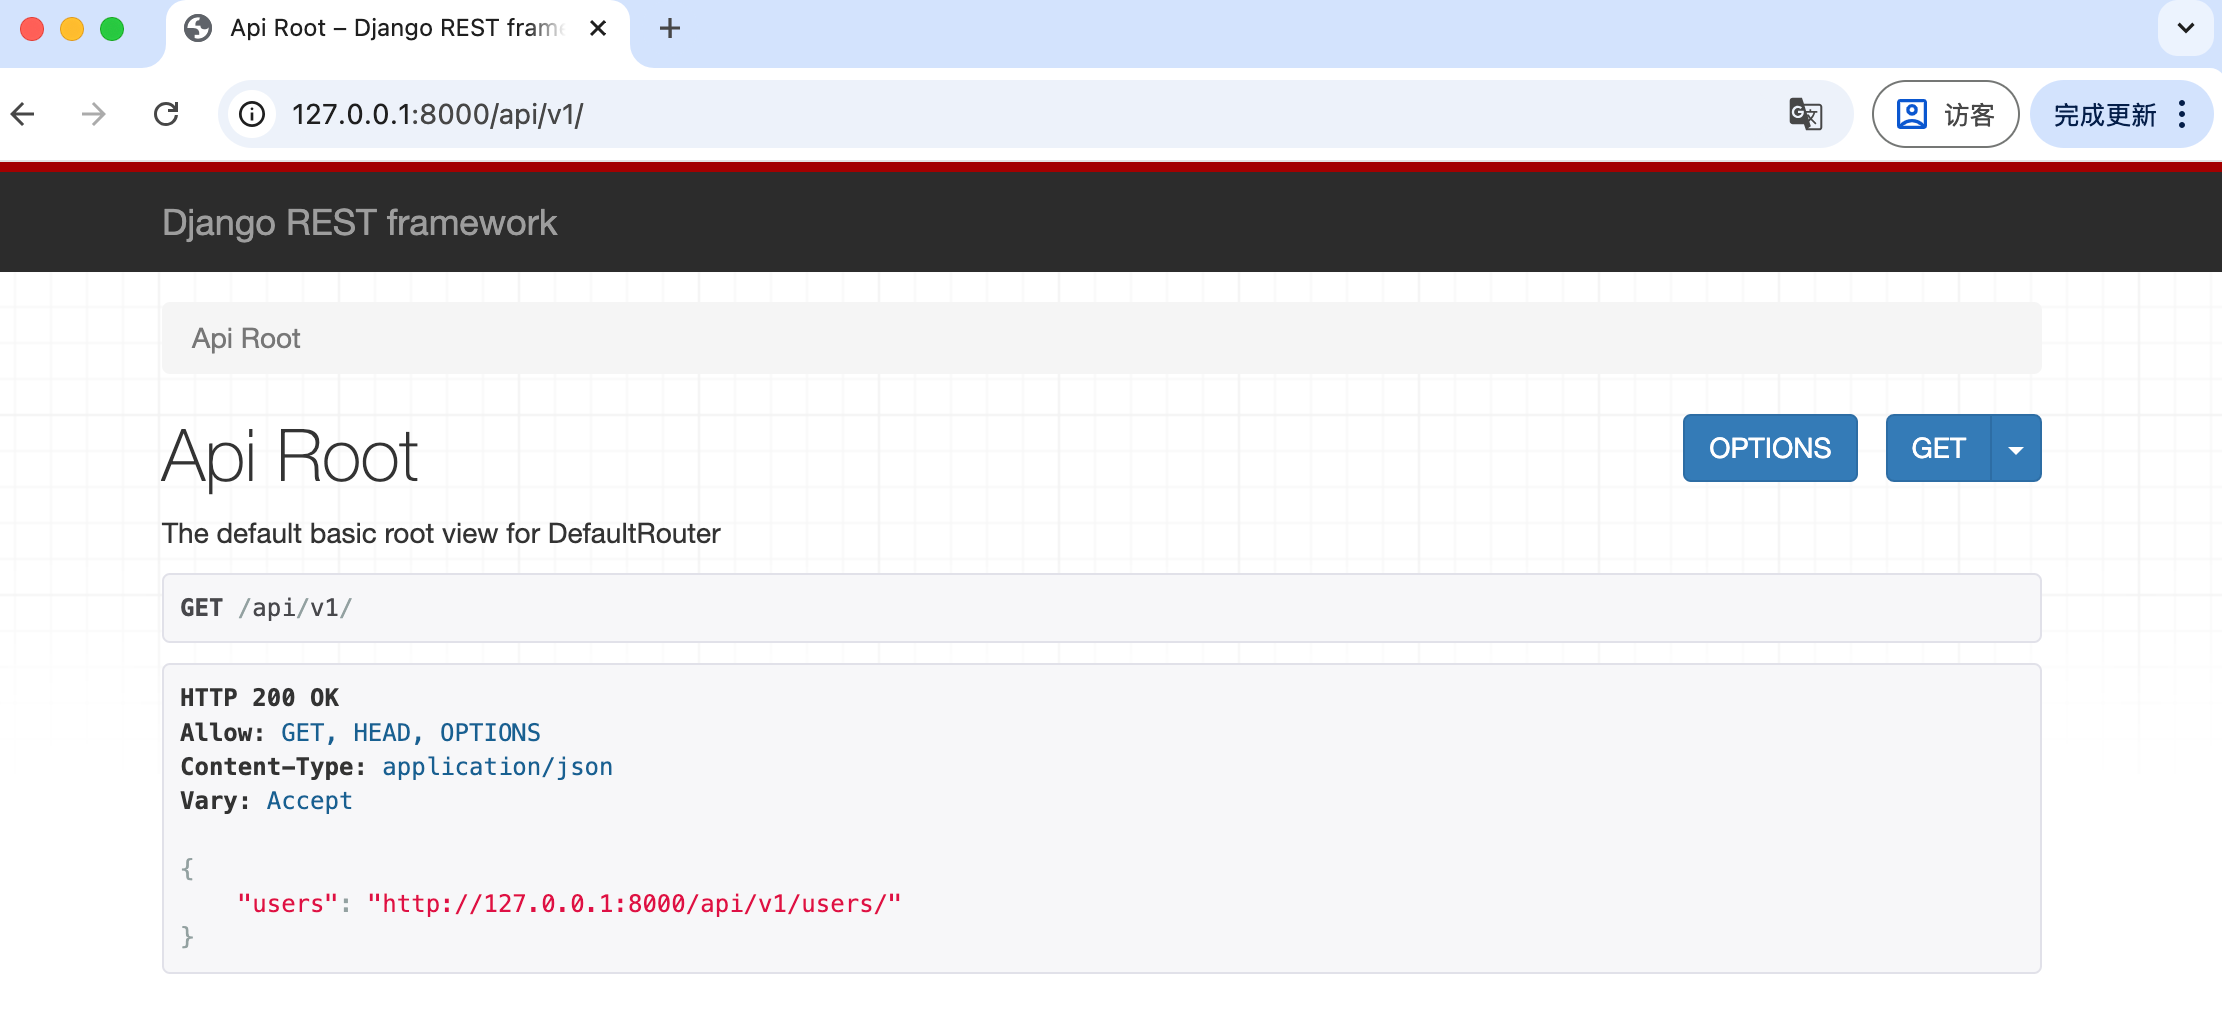Click the Api Root breadcrumb
2222x1036 pixels.
tap(246, 338)
